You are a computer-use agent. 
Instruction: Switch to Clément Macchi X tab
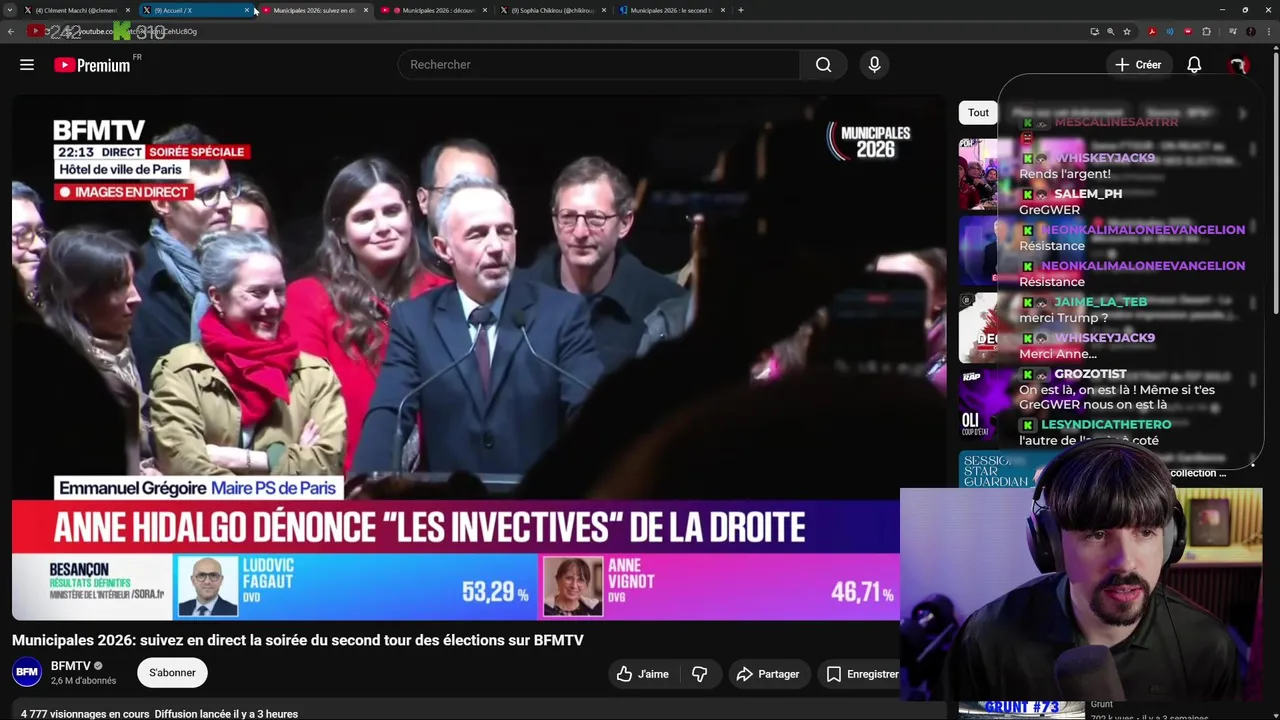pos(75,10)
